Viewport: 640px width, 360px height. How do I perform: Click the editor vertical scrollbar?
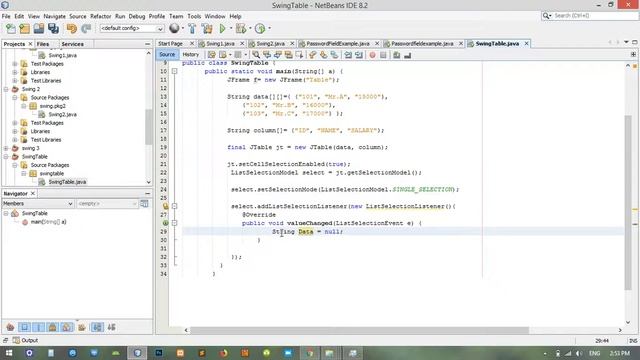[628, 202]
